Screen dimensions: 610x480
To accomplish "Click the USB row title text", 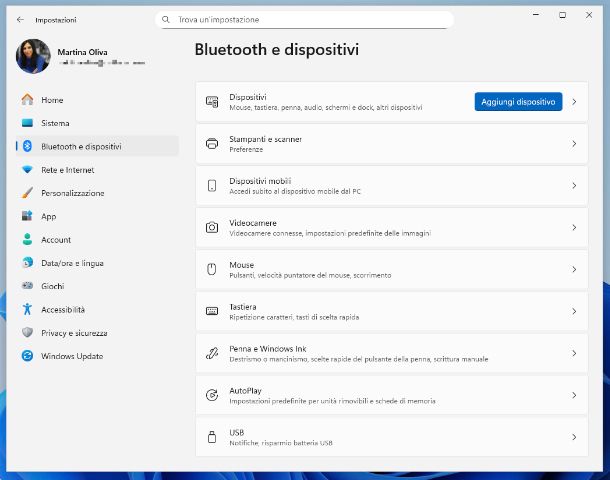I will pos(237,433).
